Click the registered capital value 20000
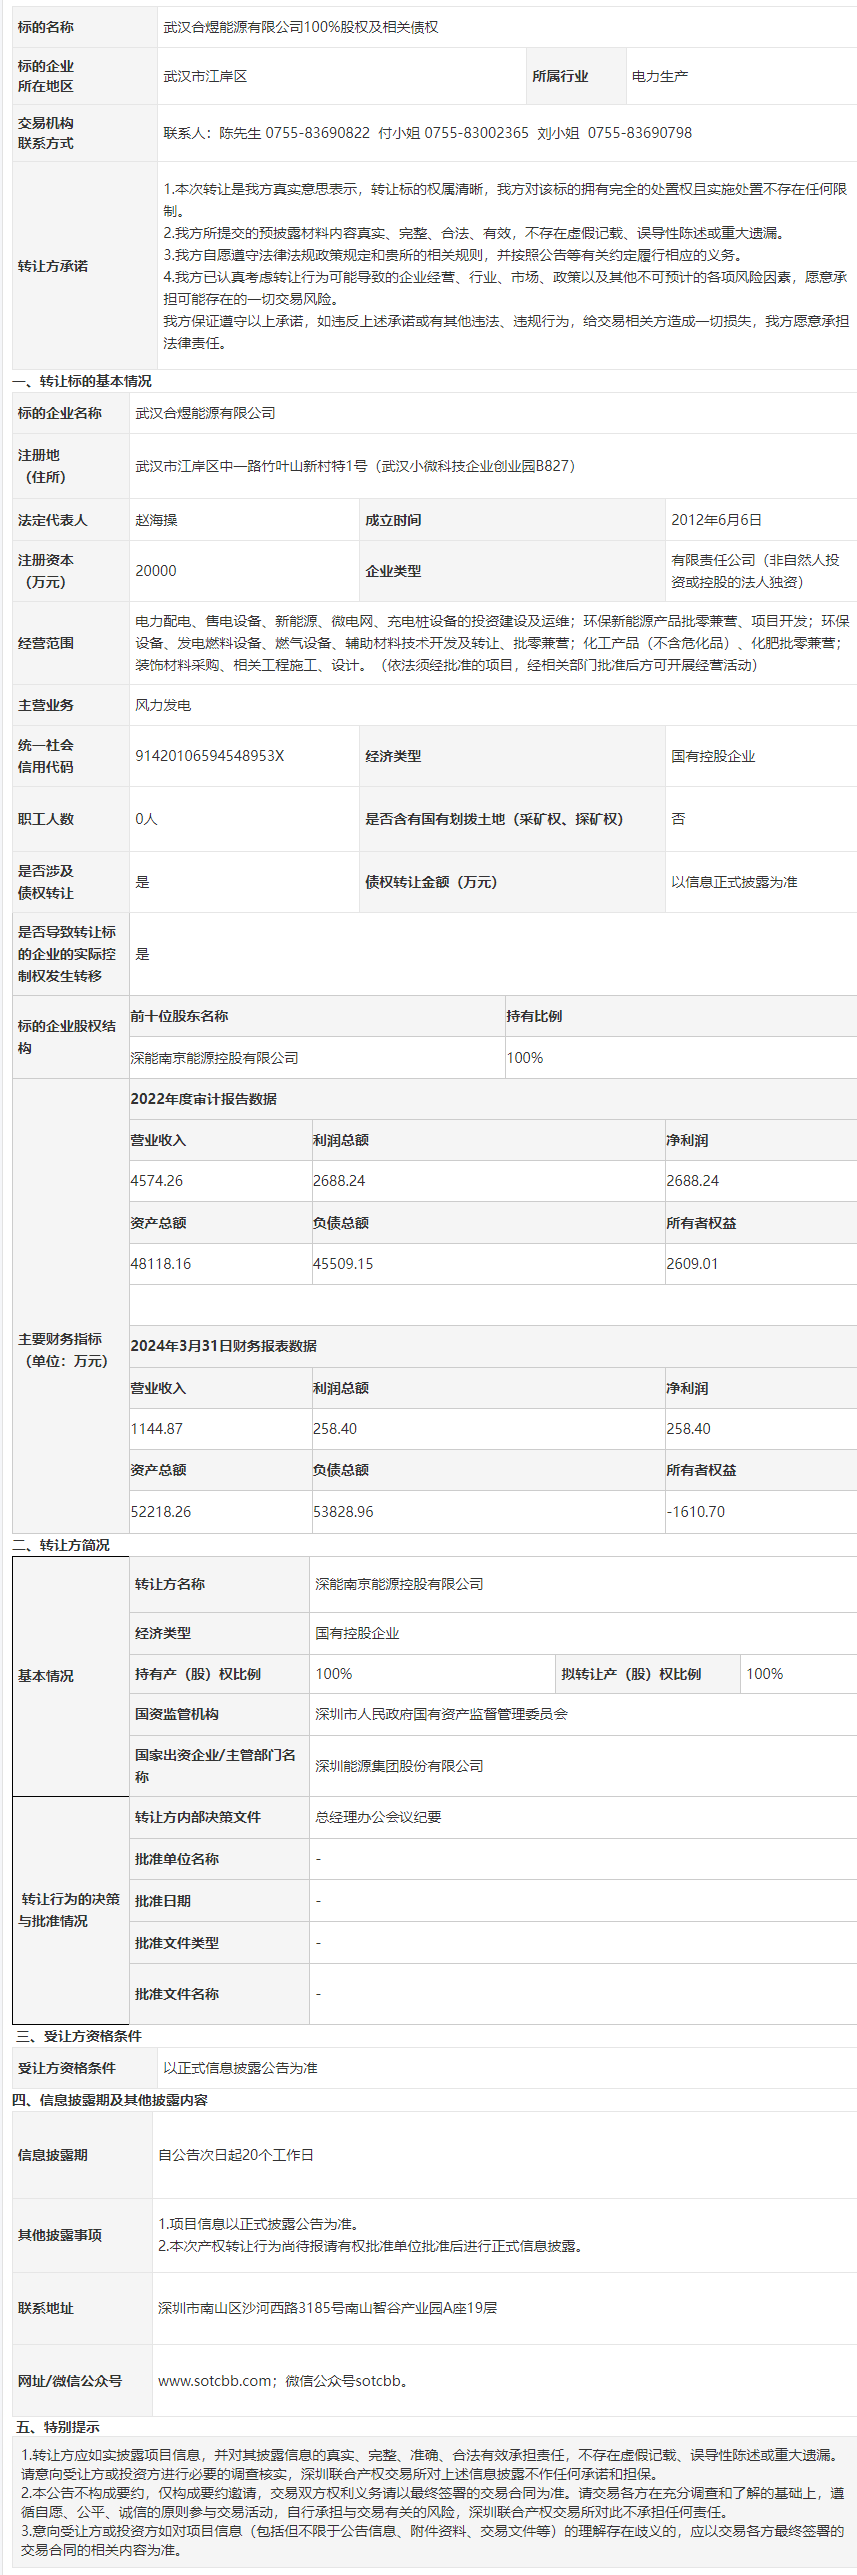The image size is (857, 2575). (156, 571)
